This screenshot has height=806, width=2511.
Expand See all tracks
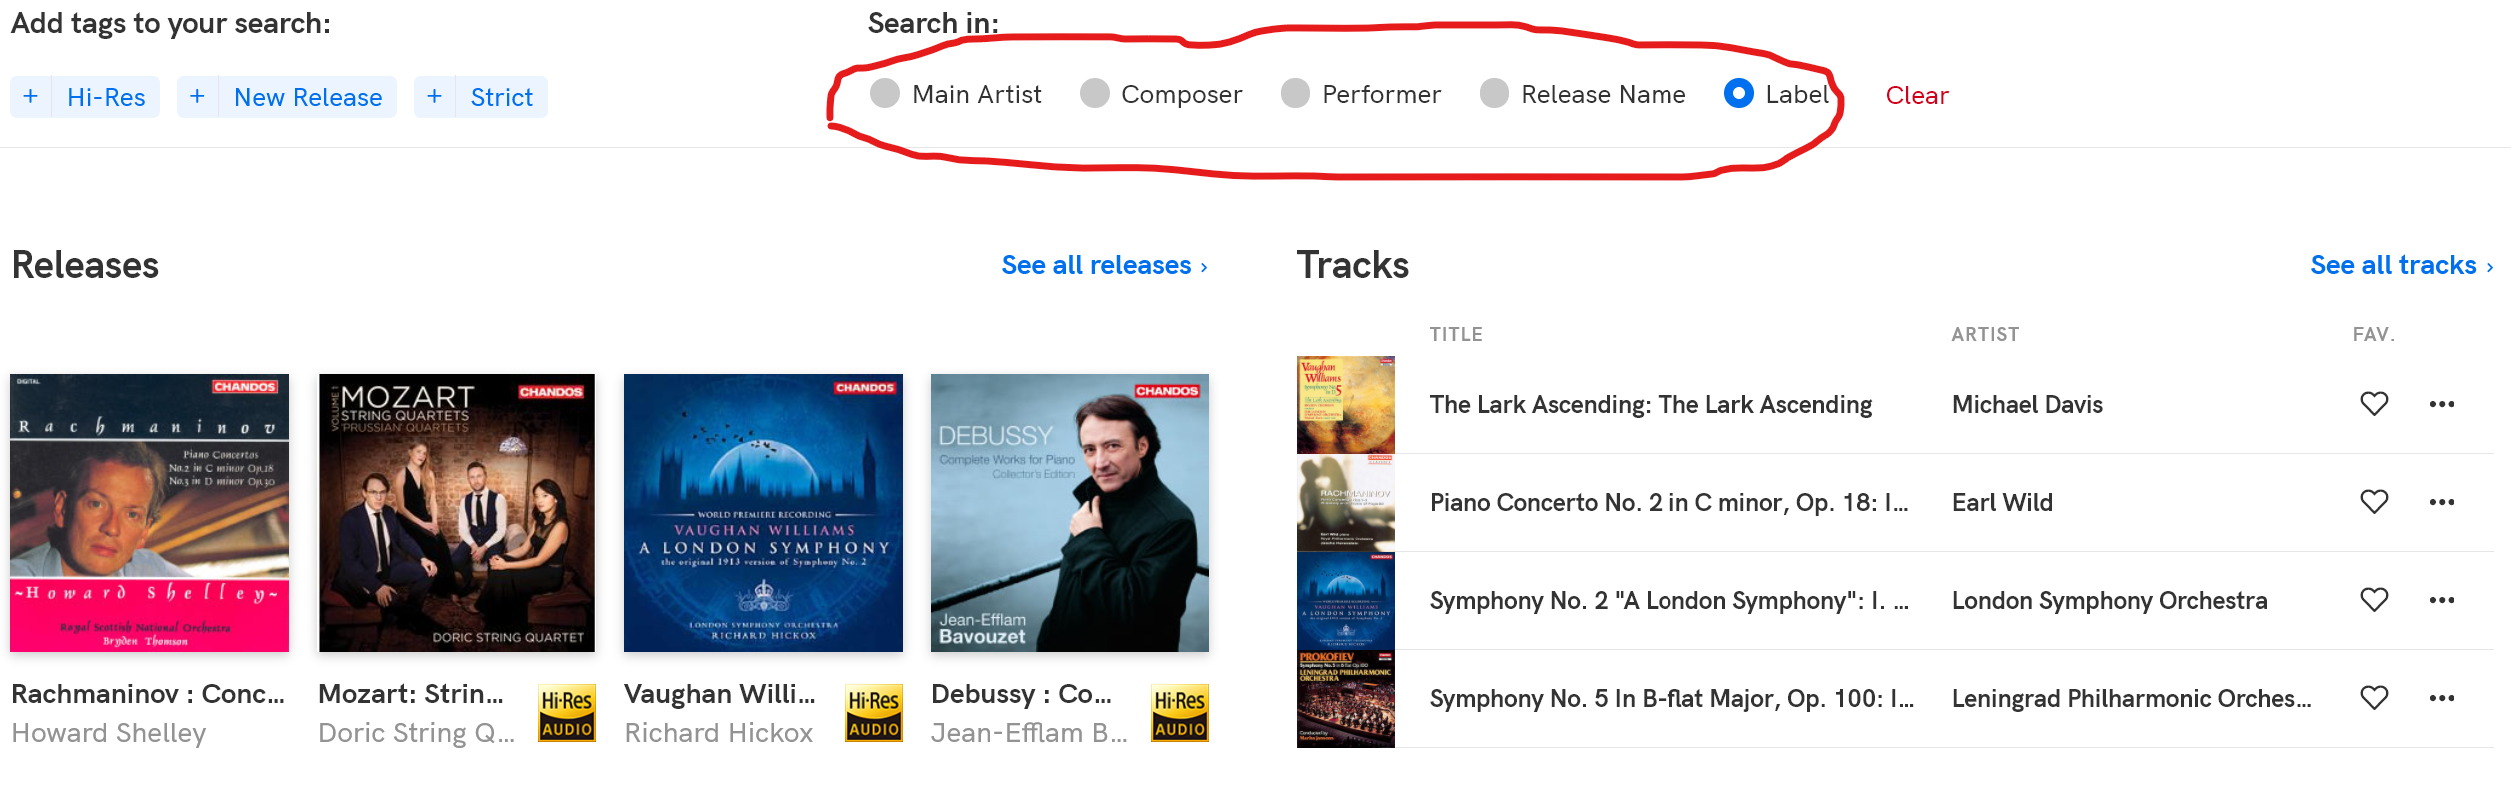[x=2401, y=265]
